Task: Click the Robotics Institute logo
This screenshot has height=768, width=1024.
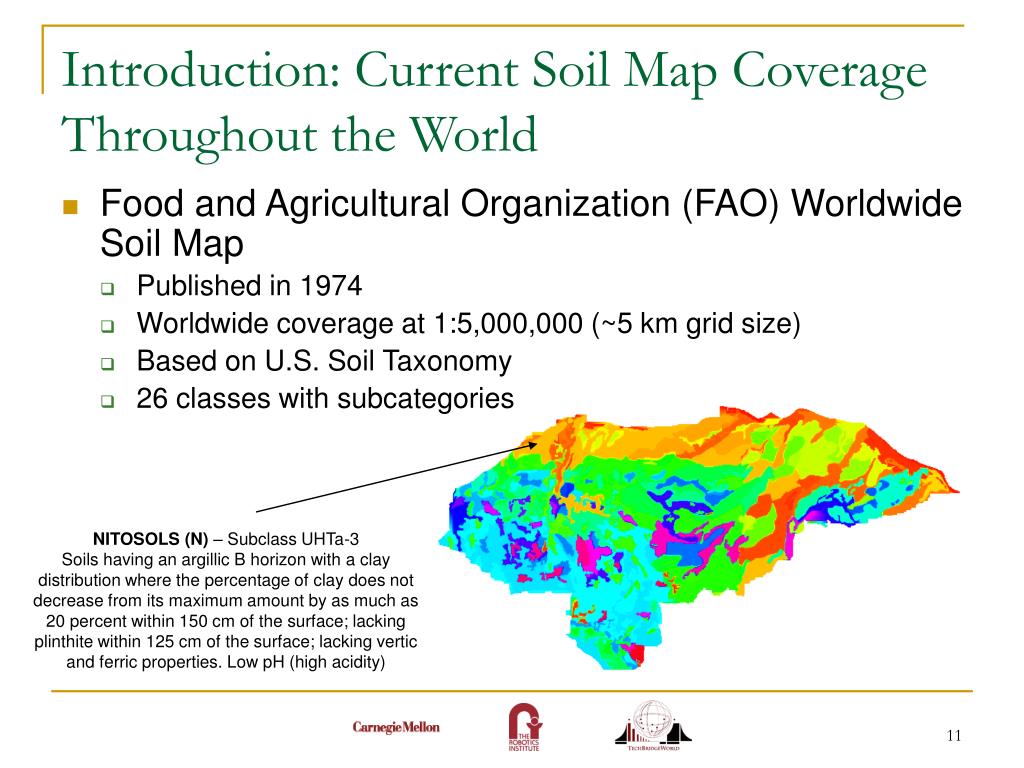Action: [525, 727]
